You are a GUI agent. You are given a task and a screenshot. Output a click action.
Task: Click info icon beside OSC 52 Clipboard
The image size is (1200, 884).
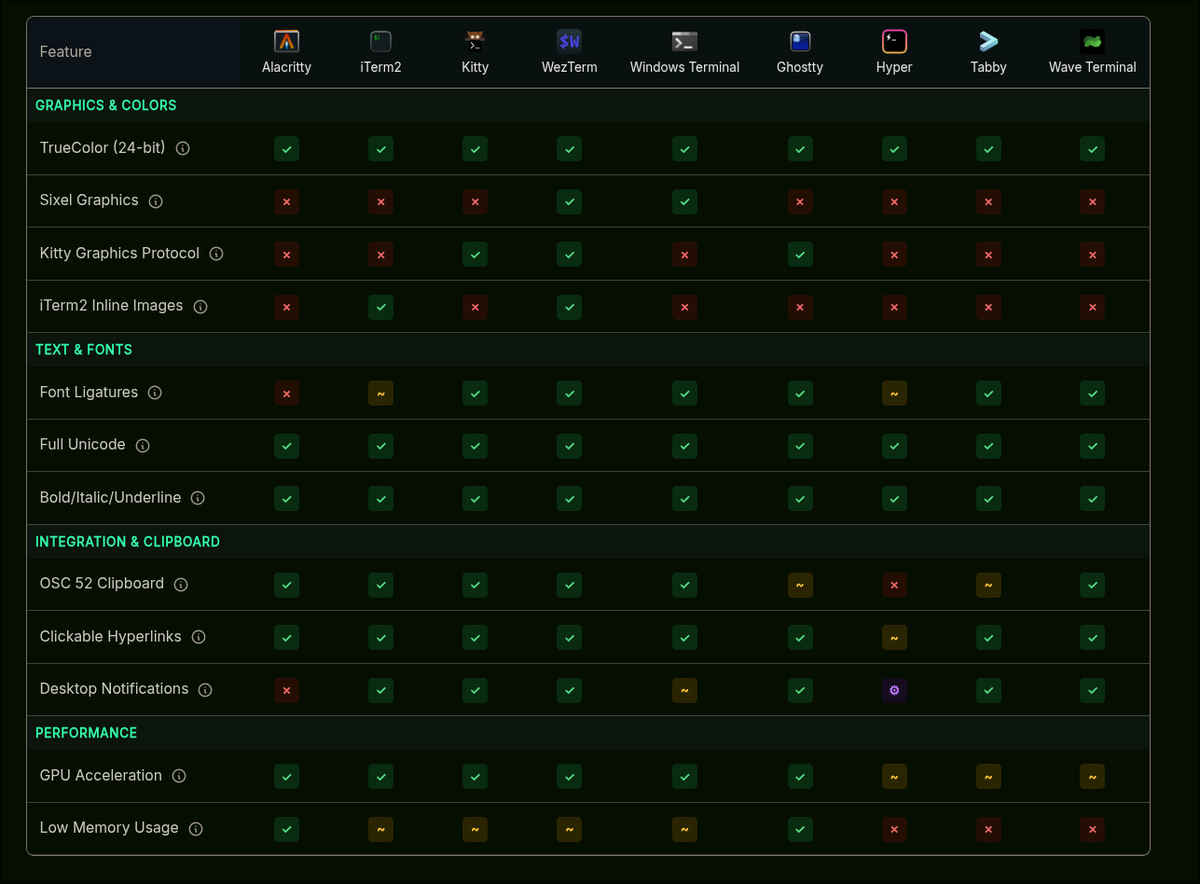[181, 584]
